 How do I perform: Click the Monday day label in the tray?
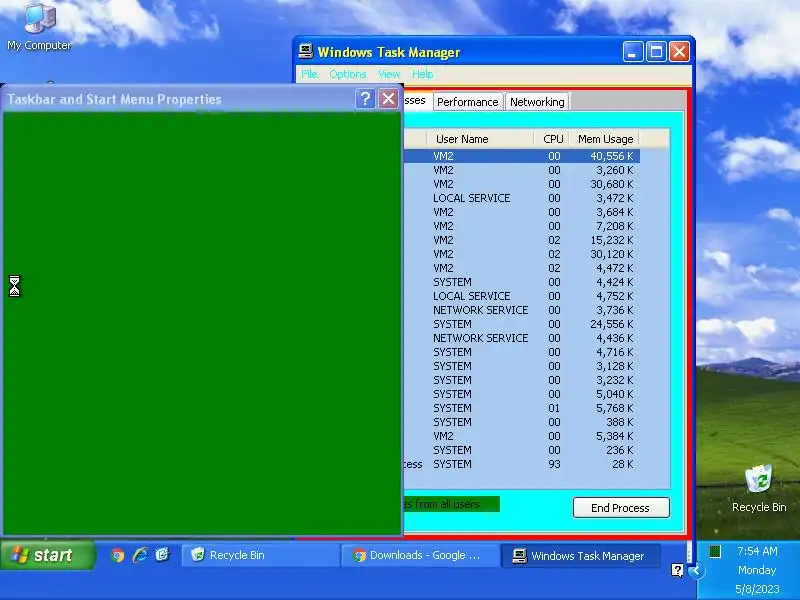[757, 570]
